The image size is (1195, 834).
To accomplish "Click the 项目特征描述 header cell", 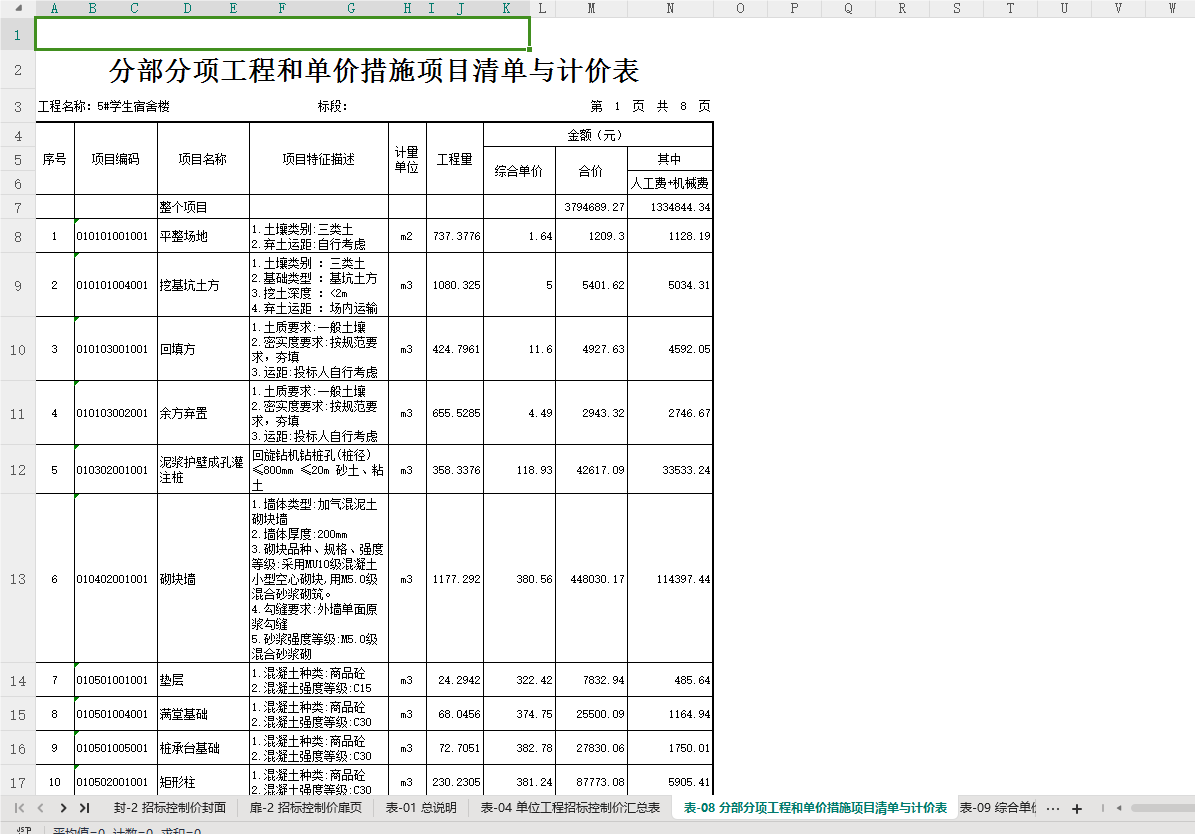I will click(319, 159).
